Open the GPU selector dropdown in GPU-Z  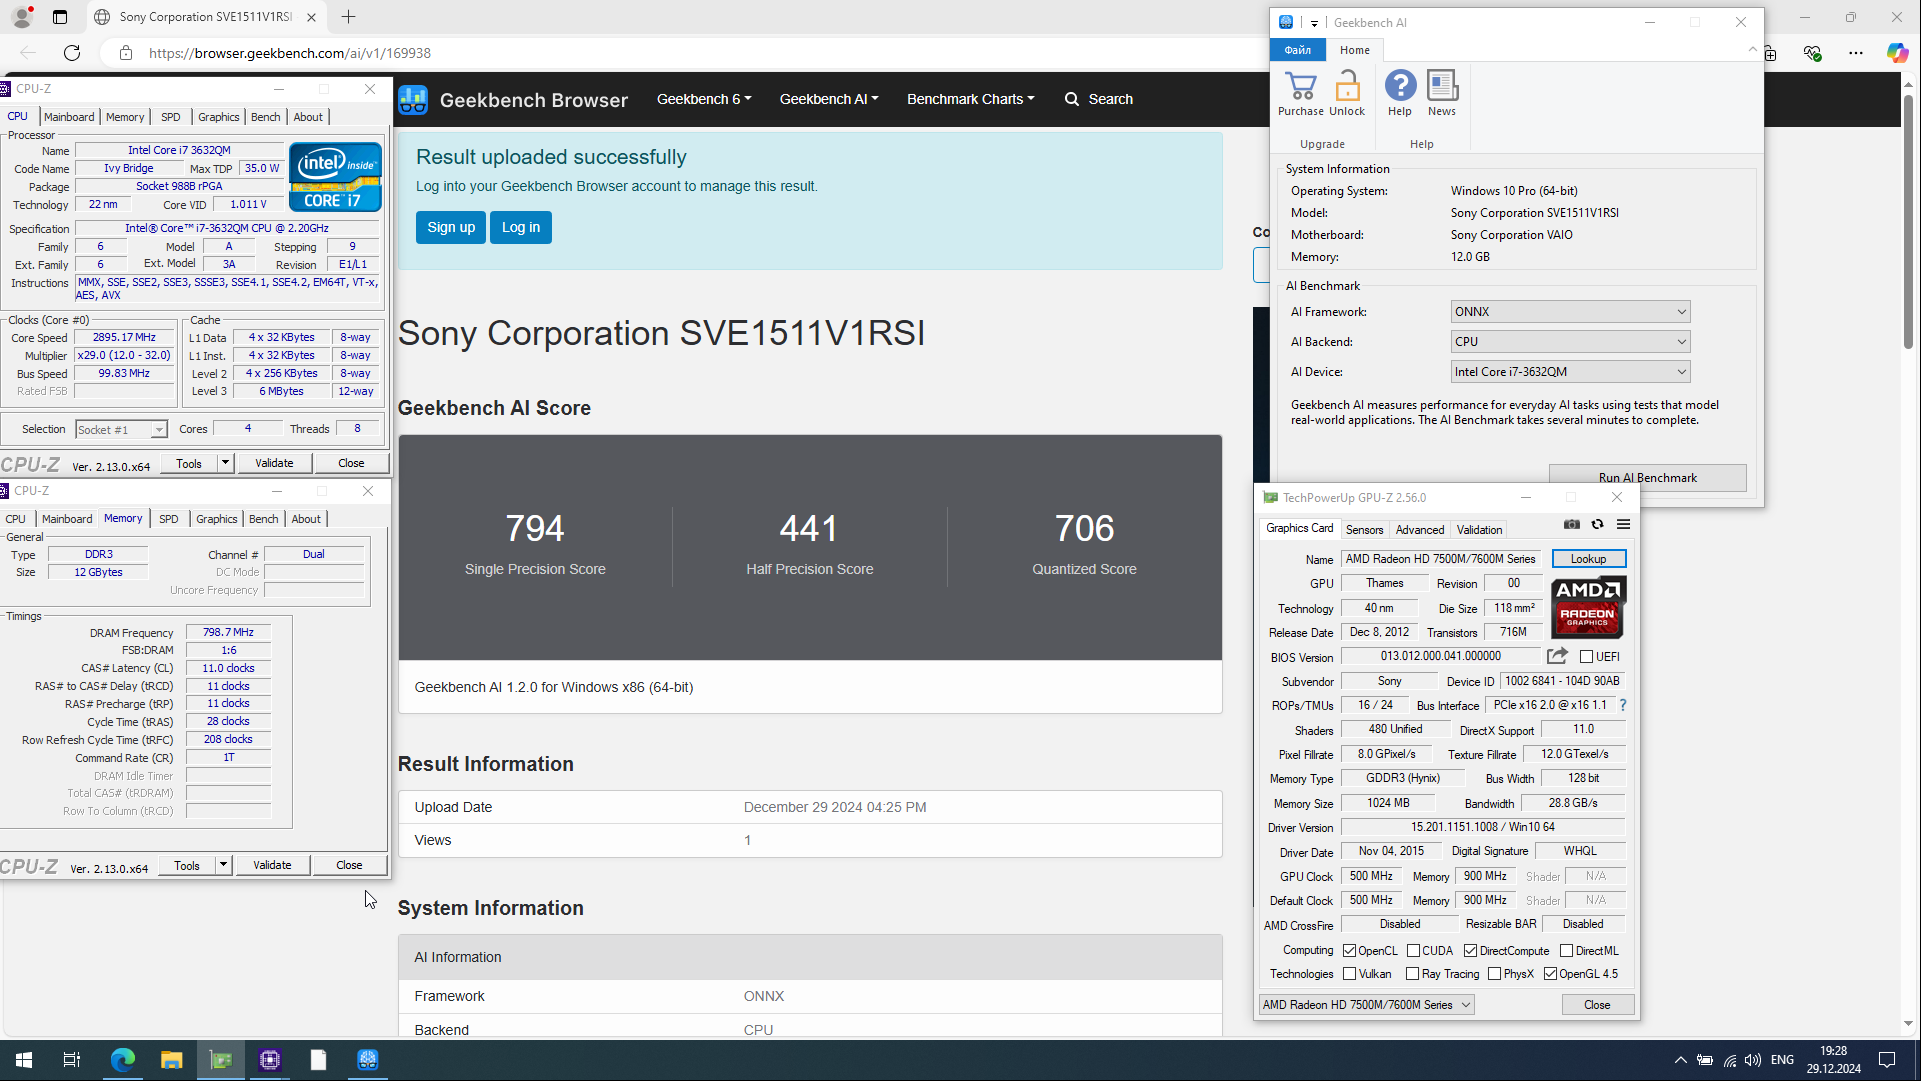click(1366, 1005)
